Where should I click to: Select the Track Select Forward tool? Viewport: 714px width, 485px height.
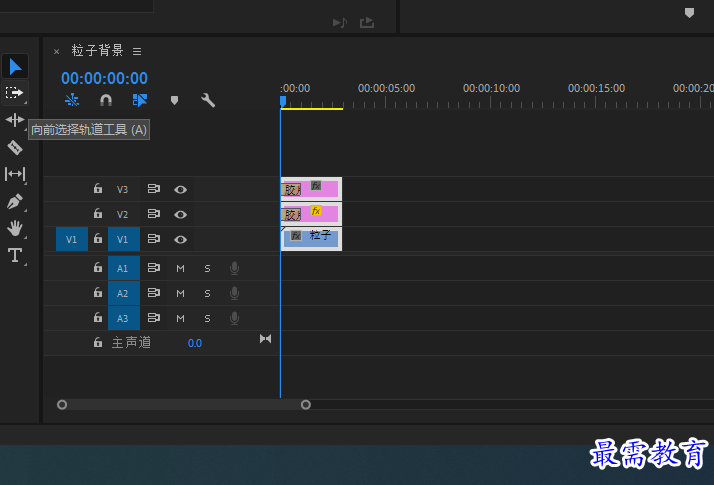15,93
